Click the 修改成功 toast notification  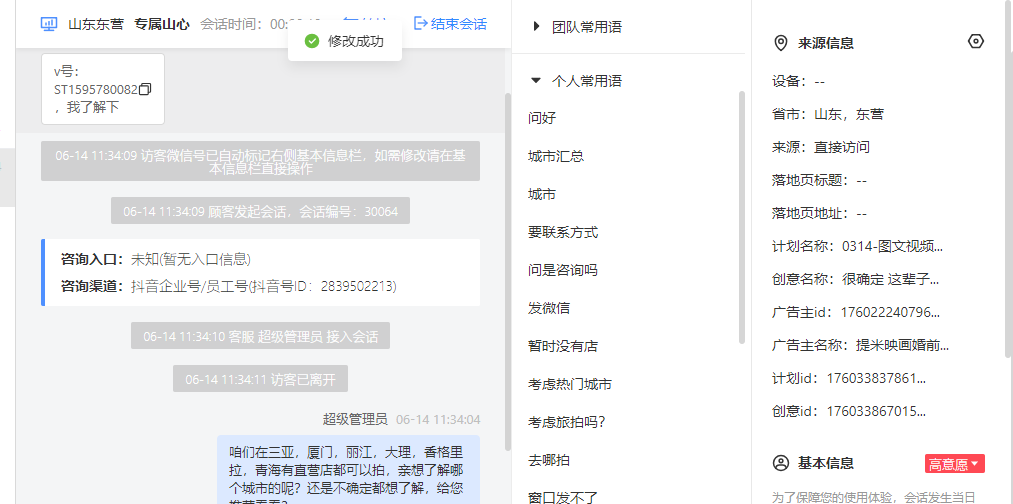pyautogui.click(x=345, y=41)
